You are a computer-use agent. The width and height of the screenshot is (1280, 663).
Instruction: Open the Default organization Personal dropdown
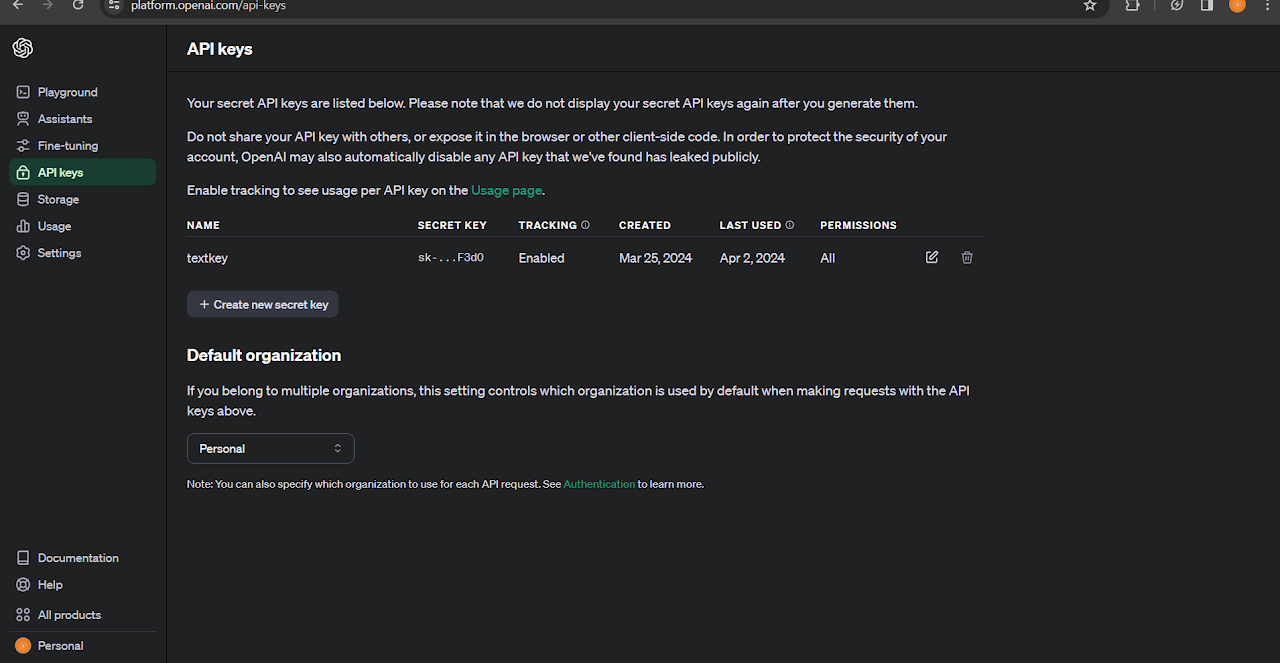coord(270,448)
